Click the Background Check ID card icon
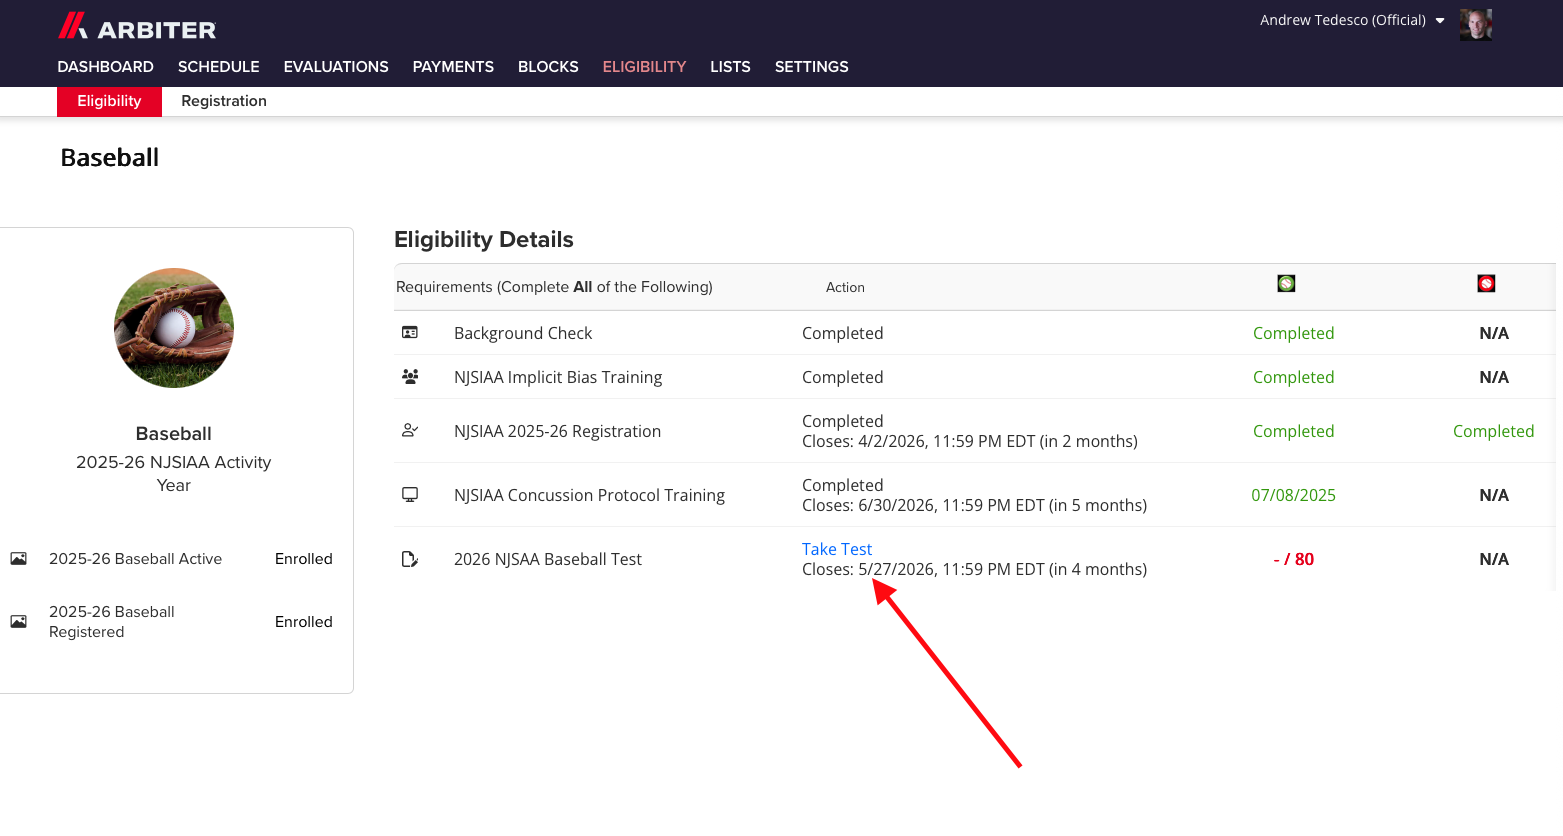The height and width of the screenshot is (836, 1563). [x=410, y=333]
